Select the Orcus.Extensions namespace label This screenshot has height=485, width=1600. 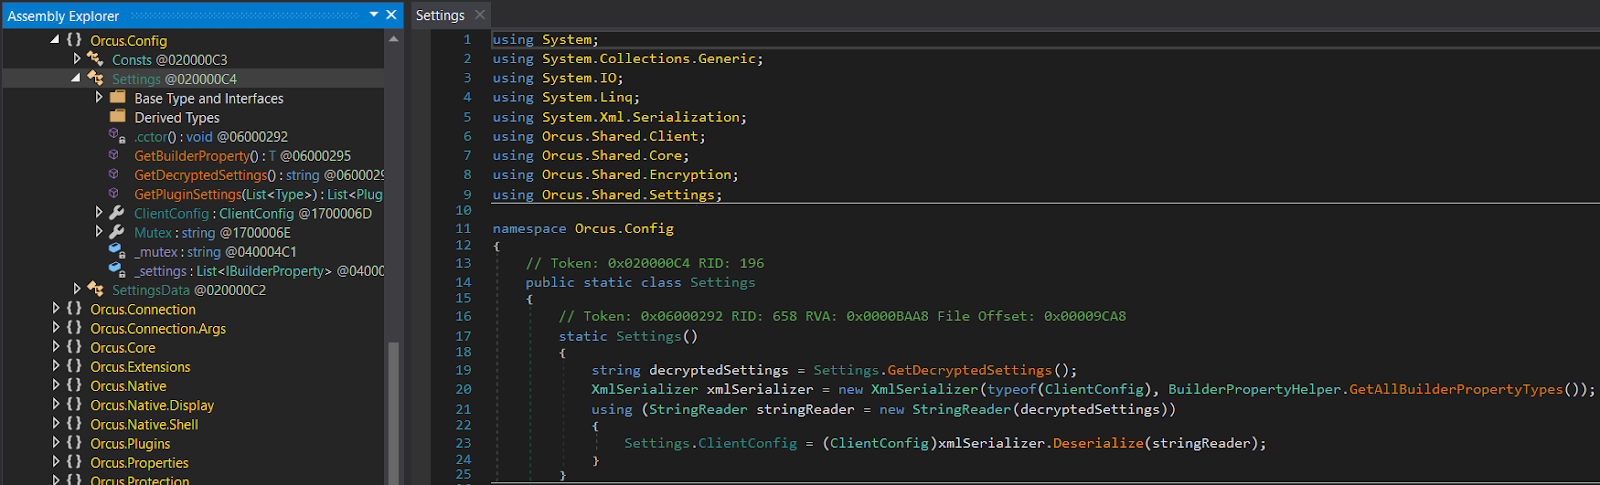[140, 367]
